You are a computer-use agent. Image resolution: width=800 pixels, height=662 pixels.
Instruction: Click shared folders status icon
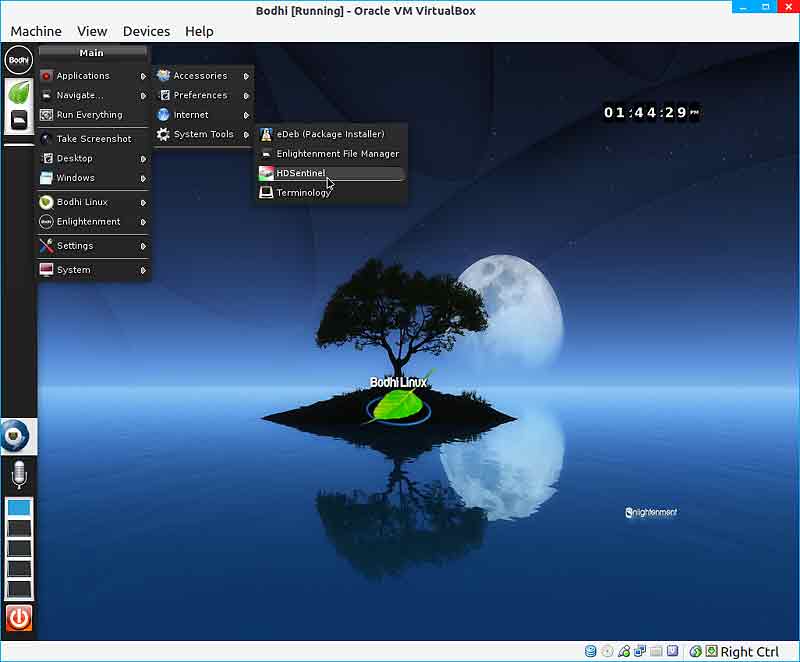(x=656, y=651)
